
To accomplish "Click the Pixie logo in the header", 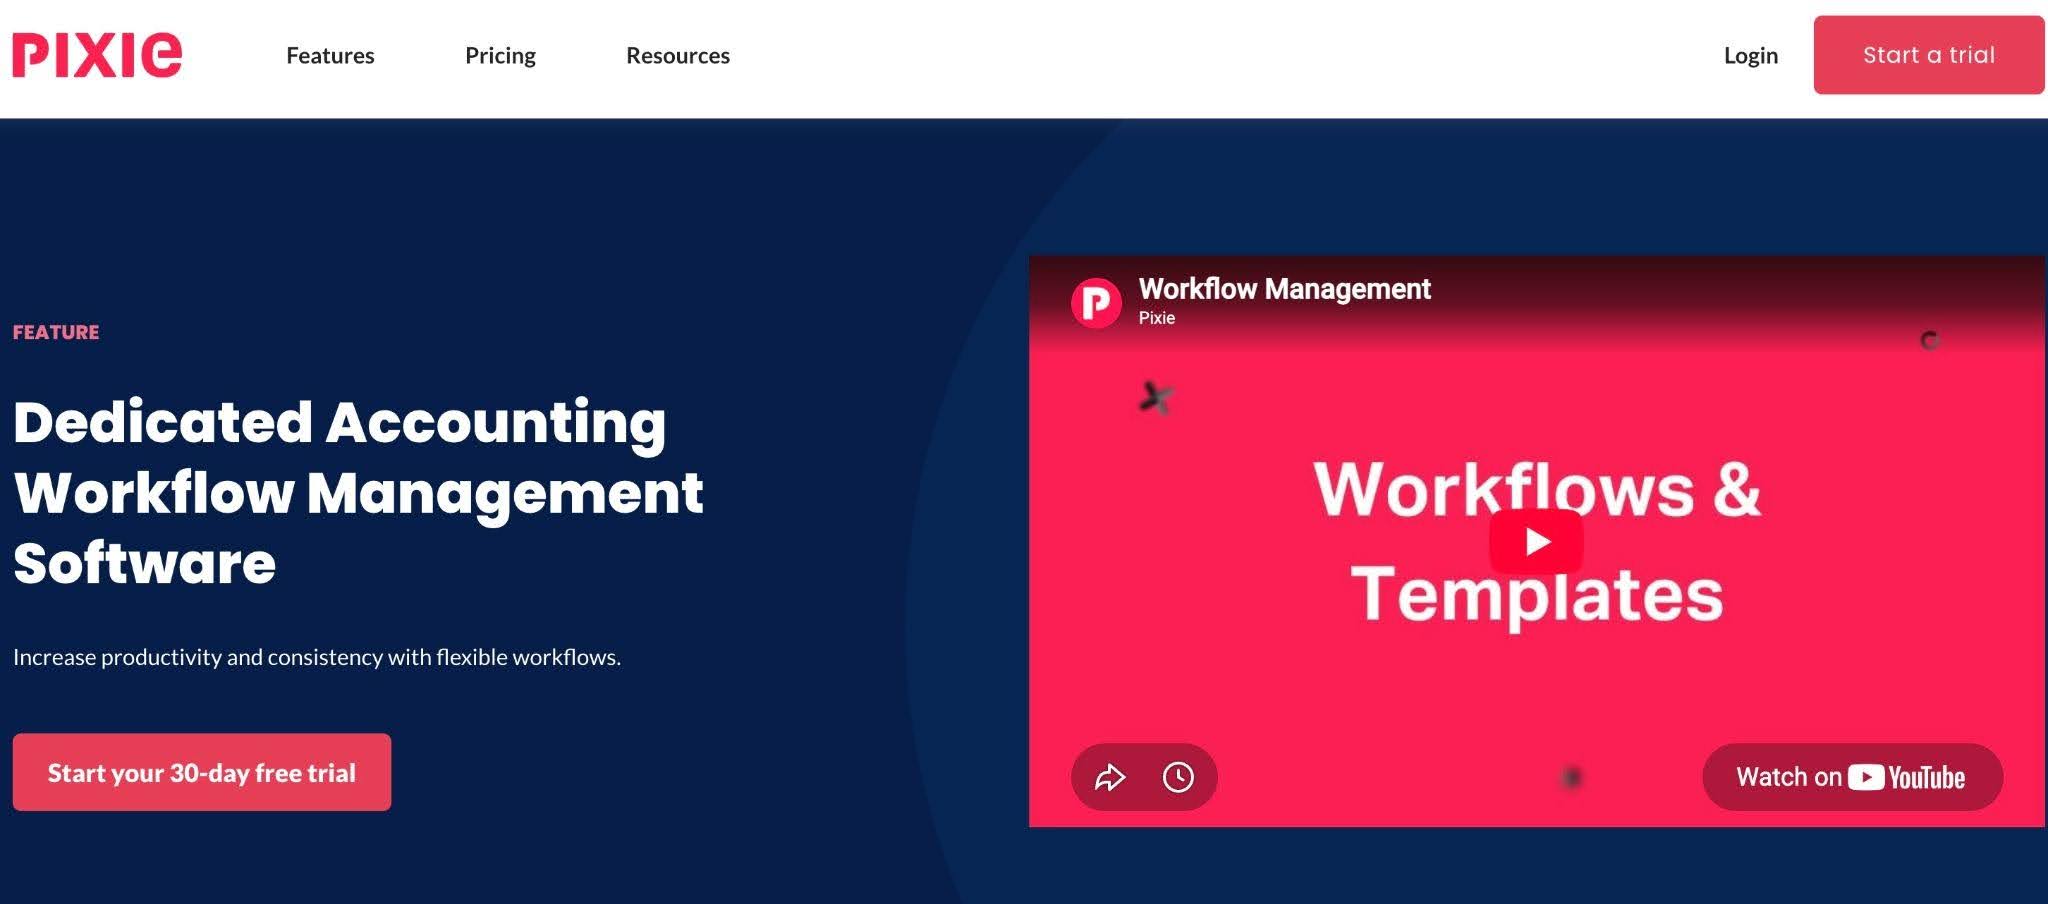I will (x=97, y=55).
